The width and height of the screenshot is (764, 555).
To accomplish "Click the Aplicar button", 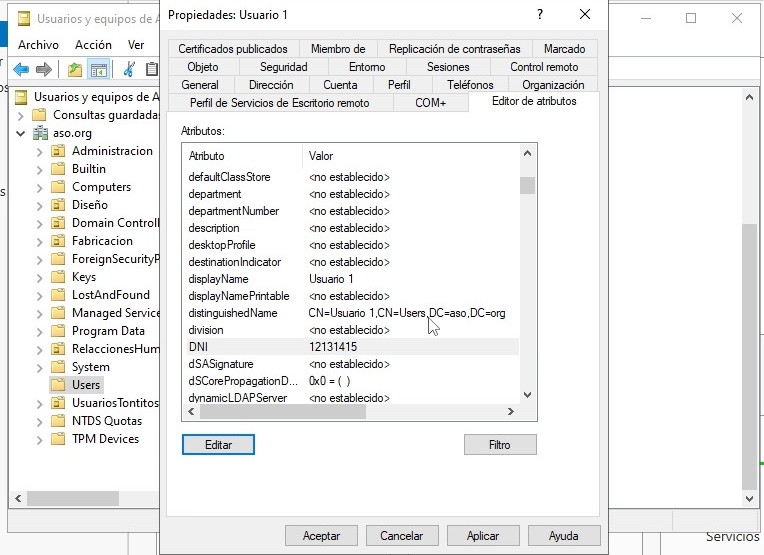I will point(482,536).
